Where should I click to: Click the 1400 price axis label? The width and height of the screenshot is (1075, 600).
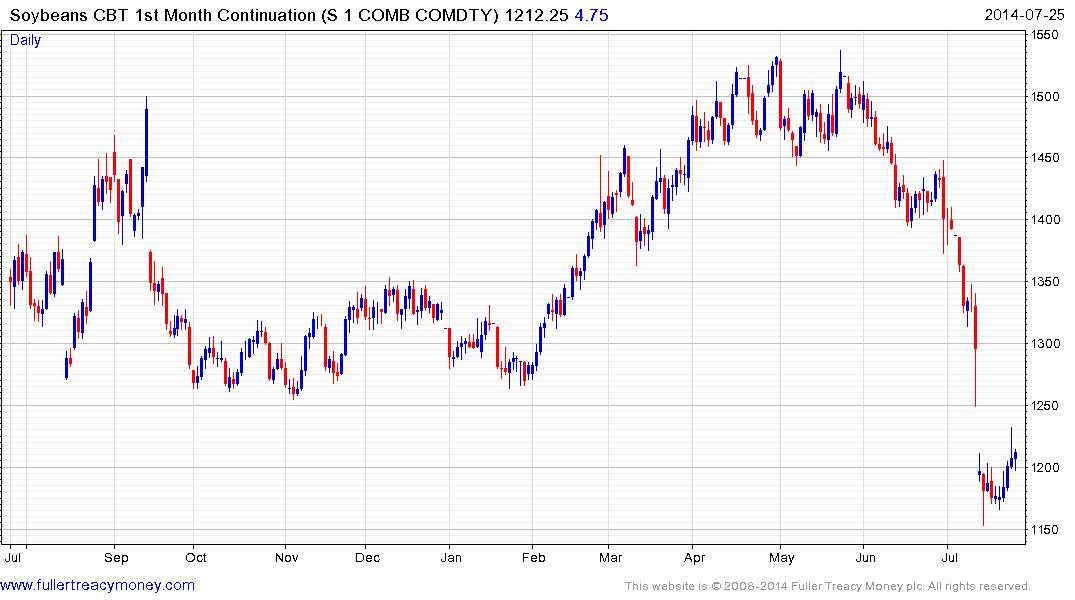[x=1045, y=220]
